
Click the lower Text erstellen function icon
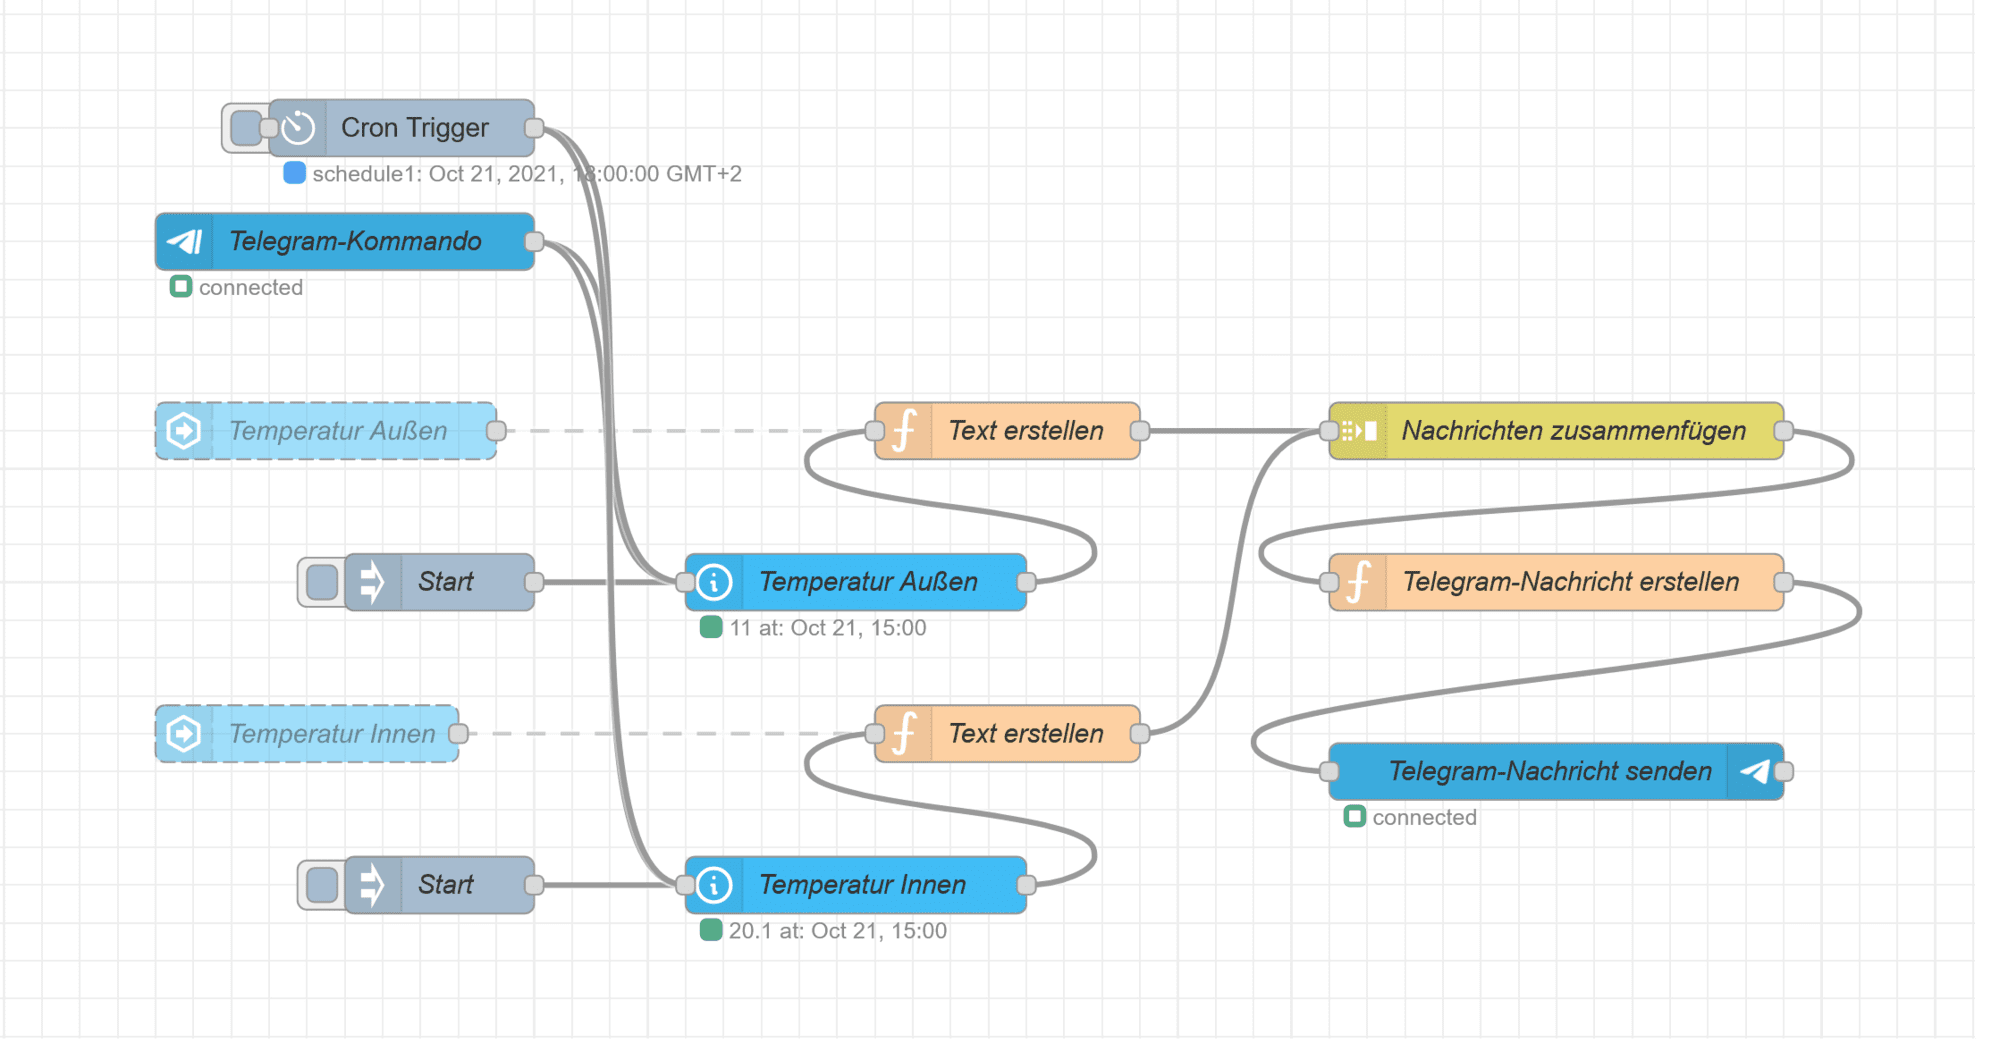tap(904, 734)
